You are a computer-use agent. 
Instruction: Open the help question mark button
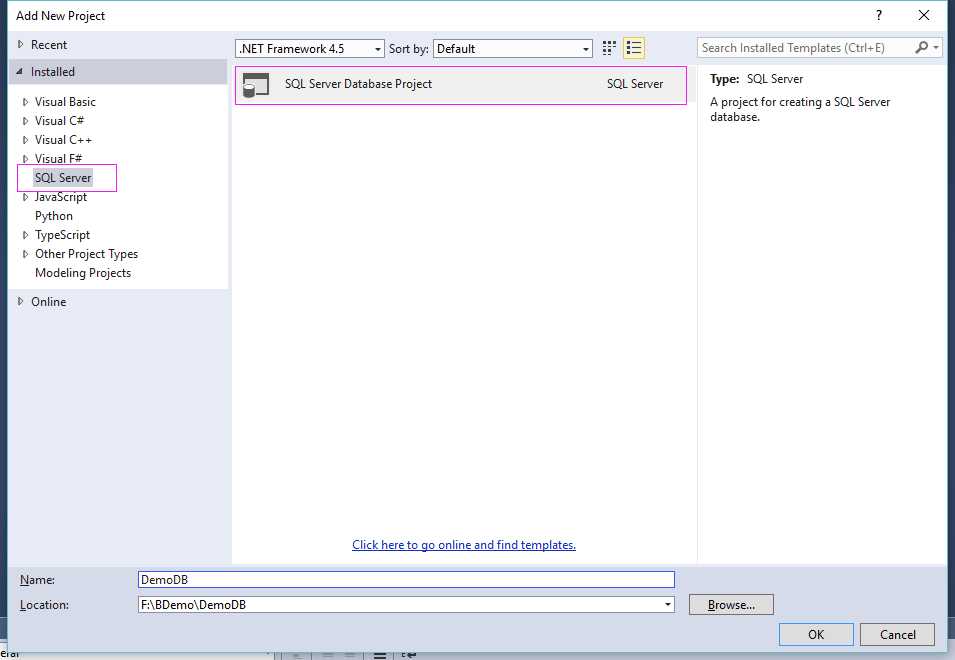tap(878, 15)
